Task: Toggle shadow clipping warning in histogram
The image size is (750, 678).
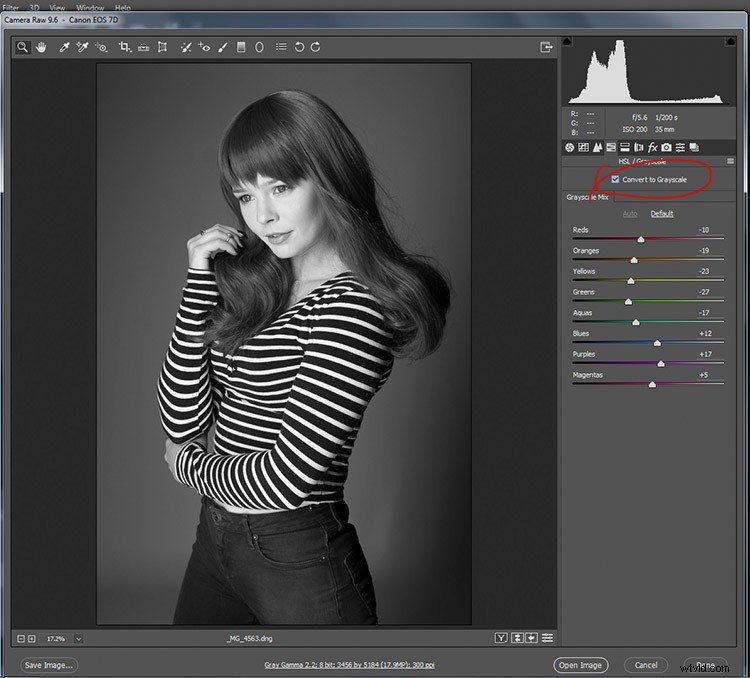Action: click(x=567, y=42)
